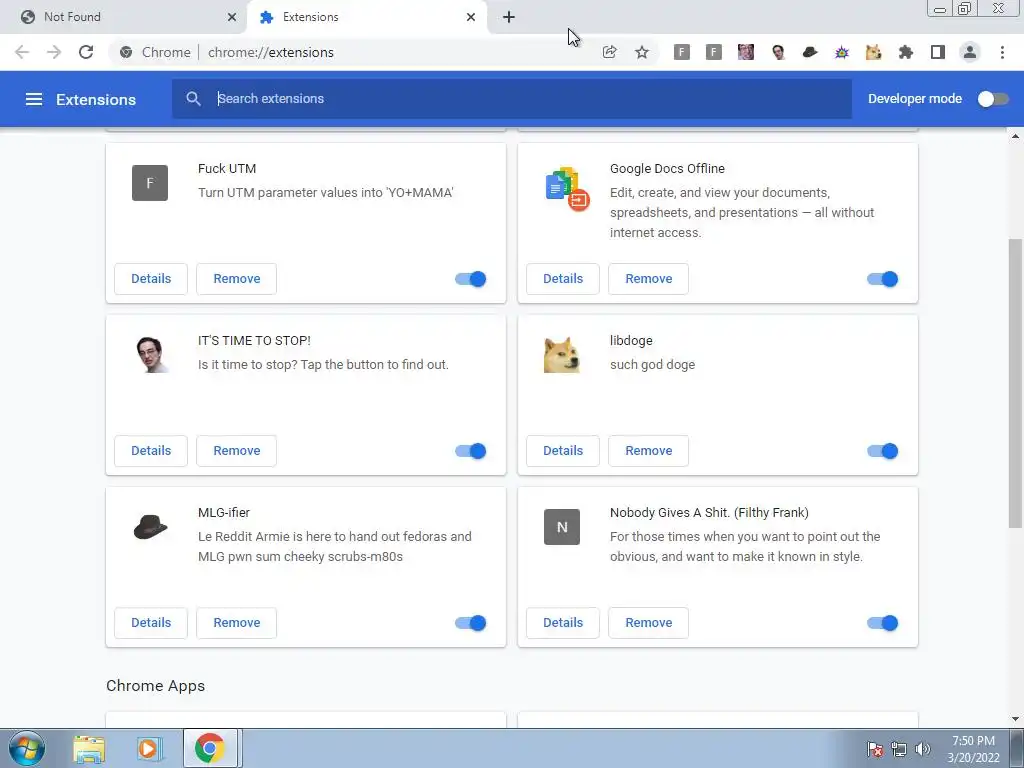Remove the Fuck UTM extension

(236, 279)
